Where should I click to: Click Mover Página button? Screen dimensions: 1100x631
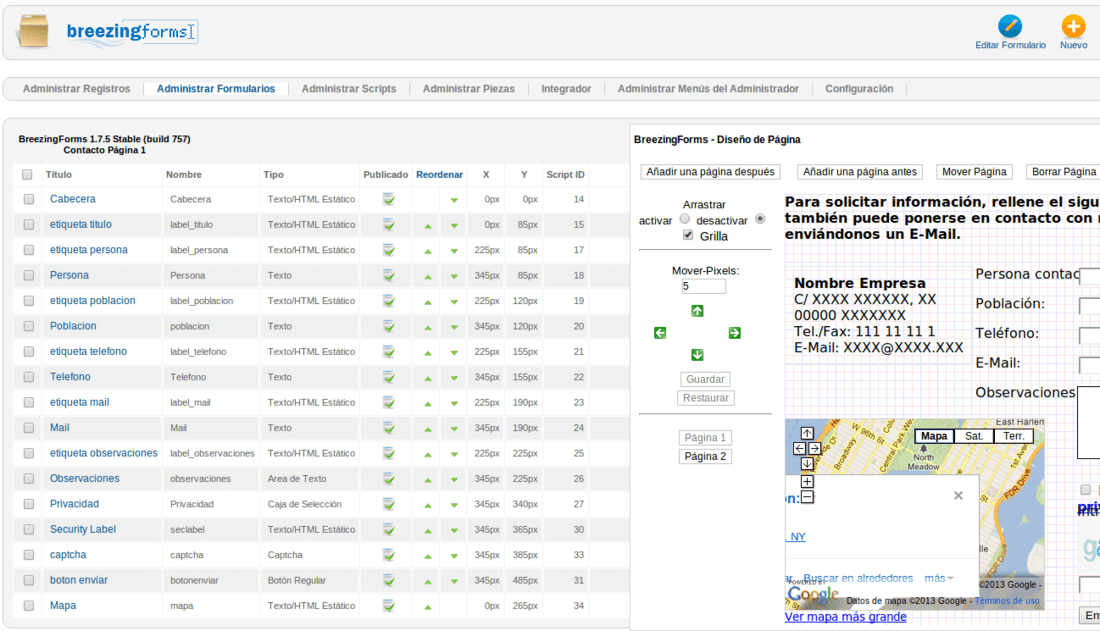click(x=974, y=172)
